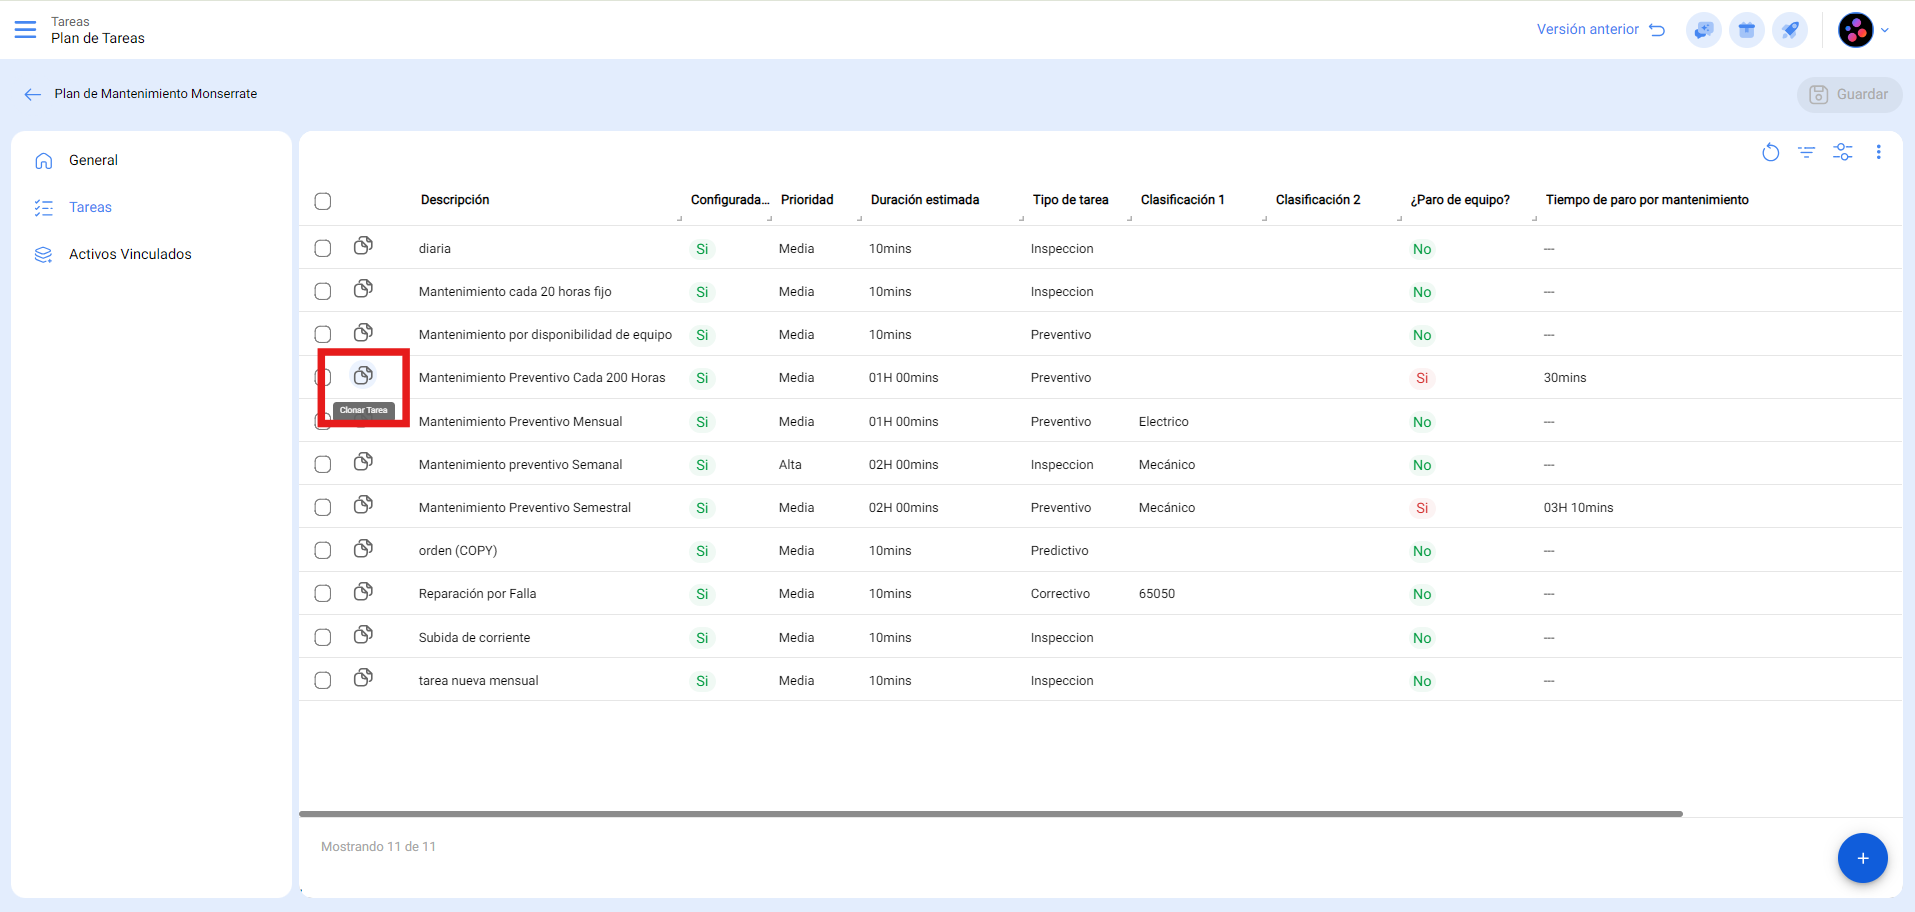
Task: Clone the 'diaria' task
Action: click(x=363, y=246)
